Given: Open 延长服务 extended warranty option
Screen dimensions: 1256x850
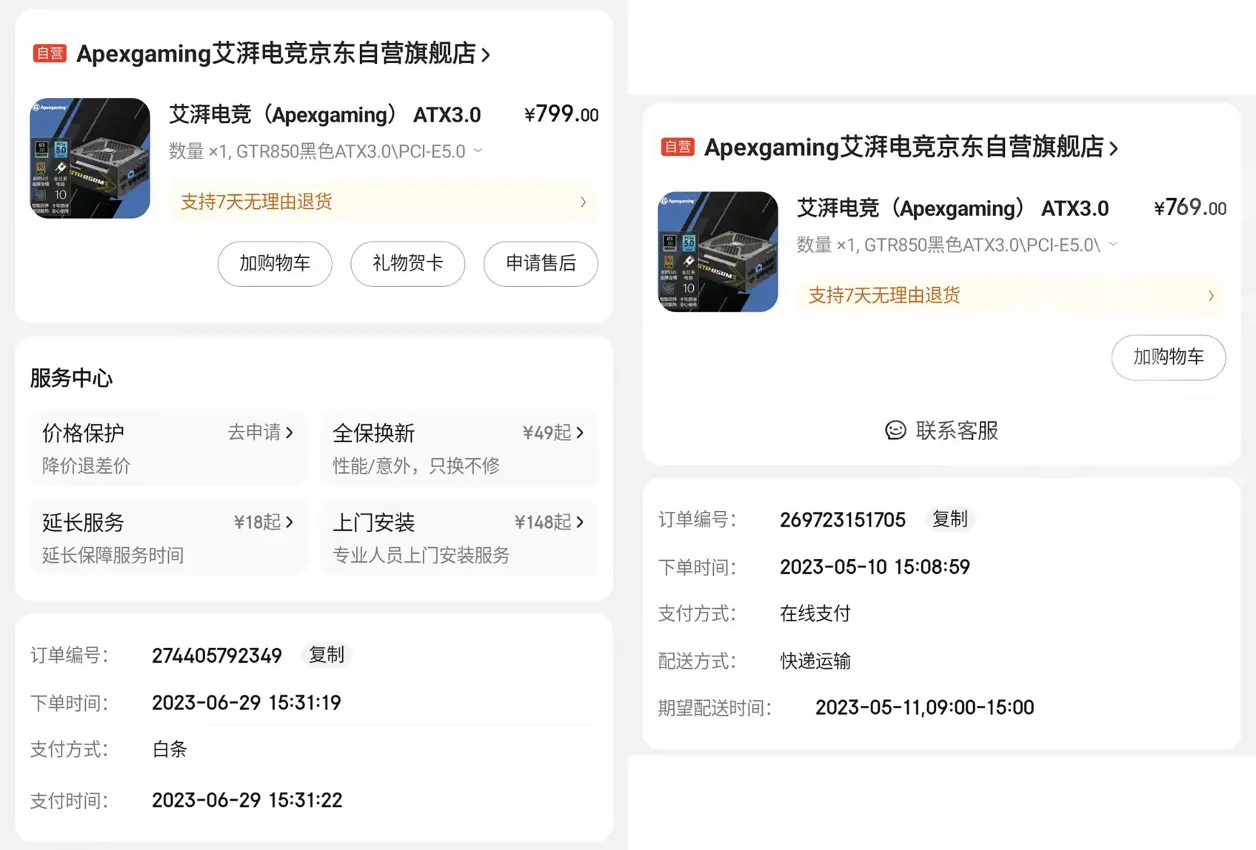Looking at the screenshot, I should point(169,537).
